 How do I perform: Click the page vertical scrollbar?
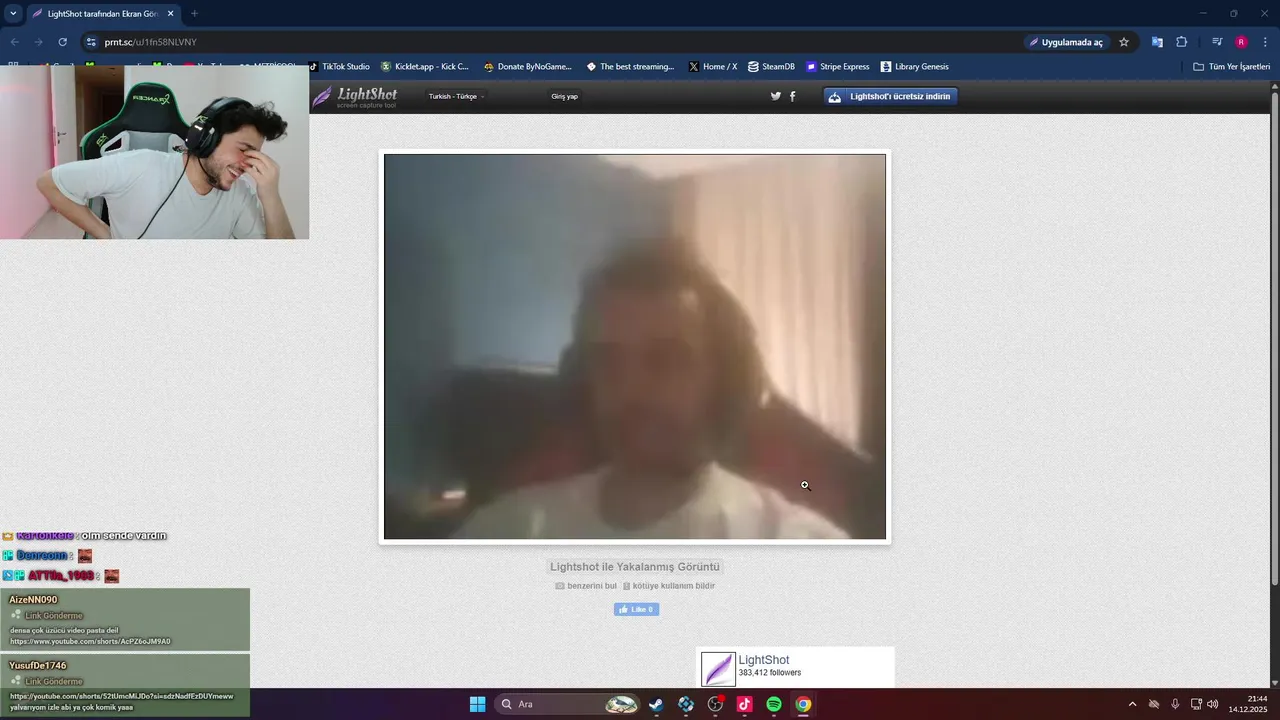1274,338
